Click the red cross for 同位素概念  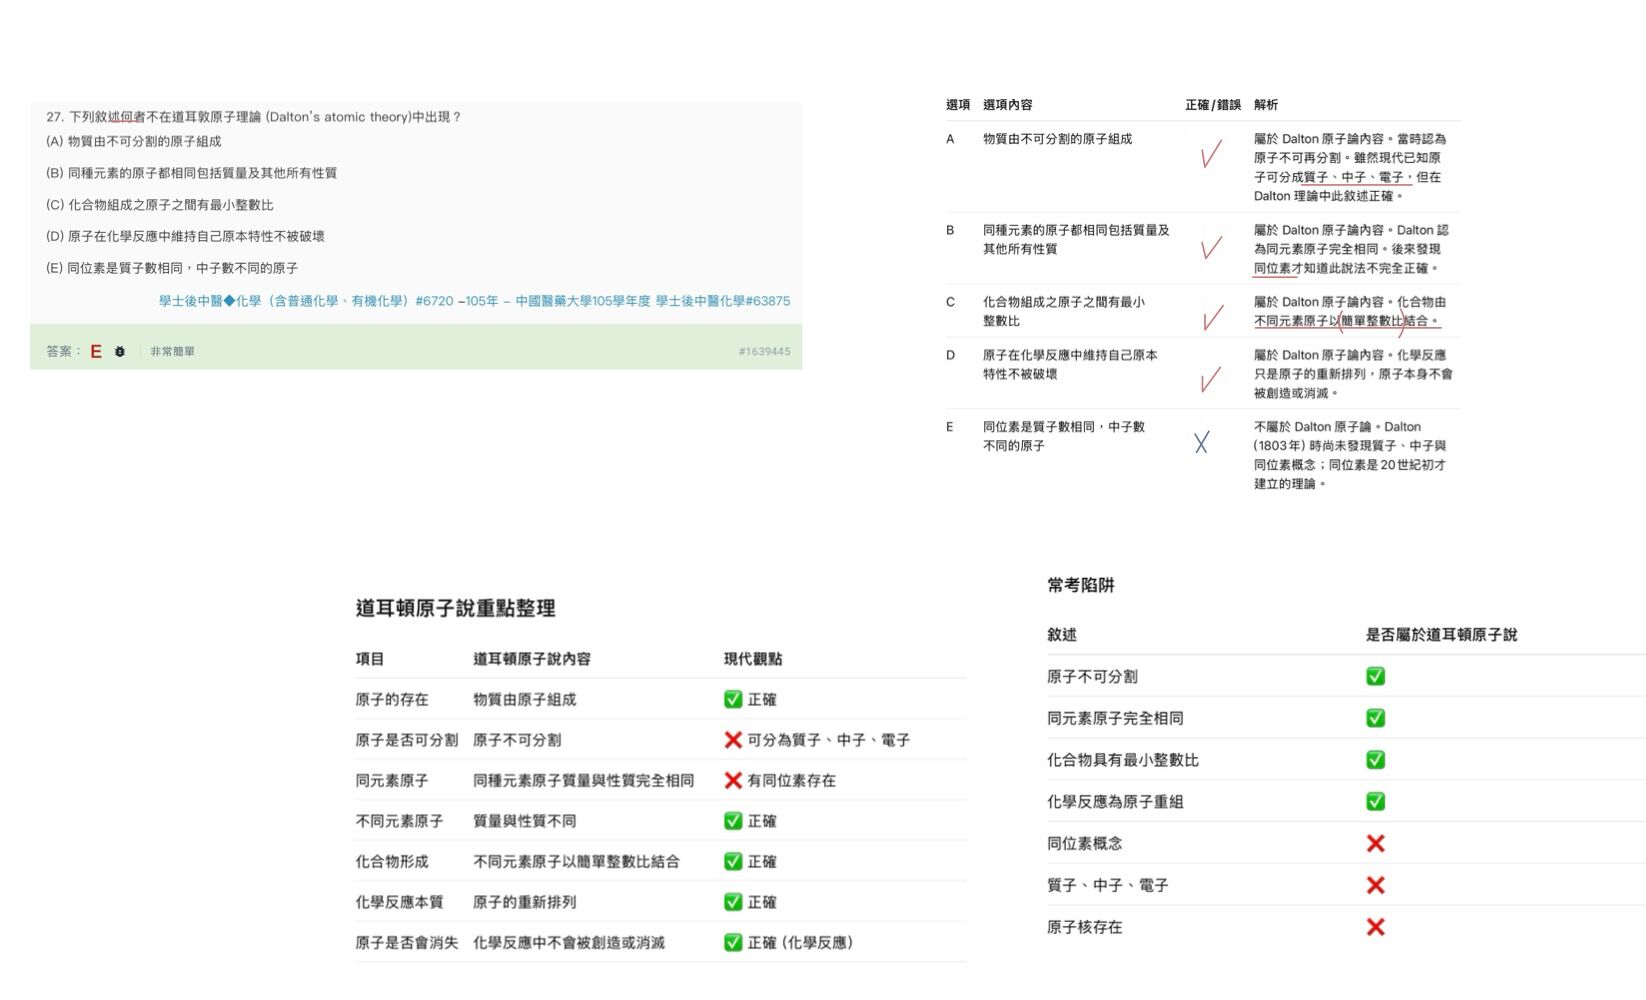[x=1376, y=844]
